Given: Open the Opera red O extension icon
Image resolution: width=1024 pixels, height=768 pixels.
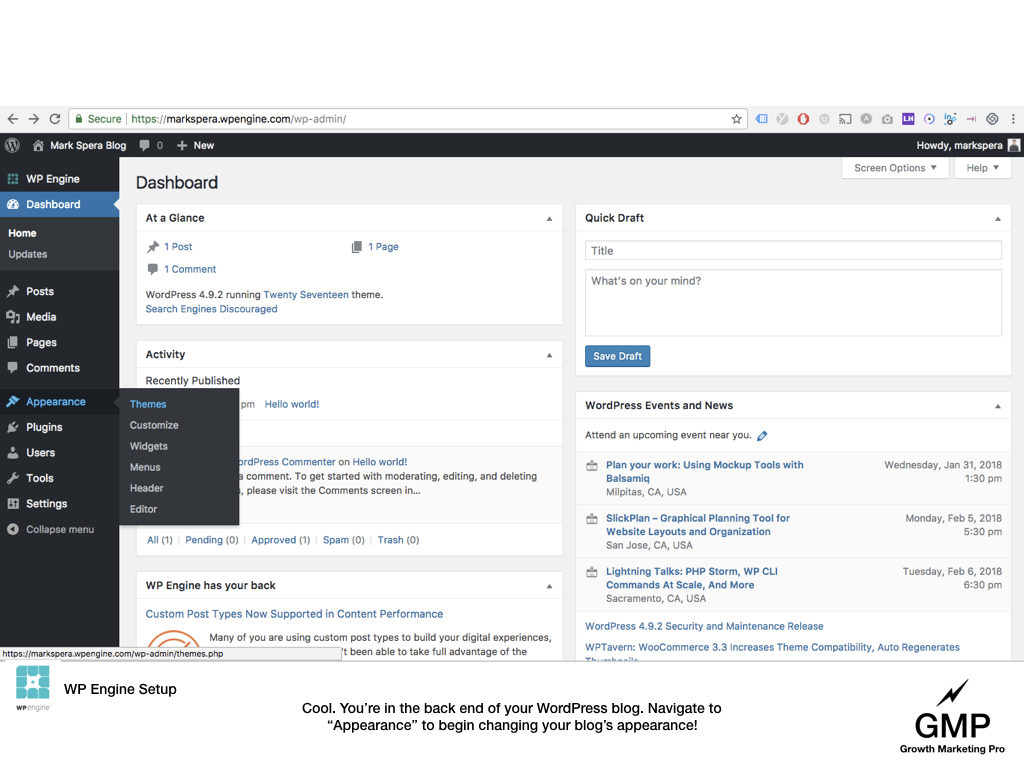Looking at the screenshot, I should click(803, 119).
